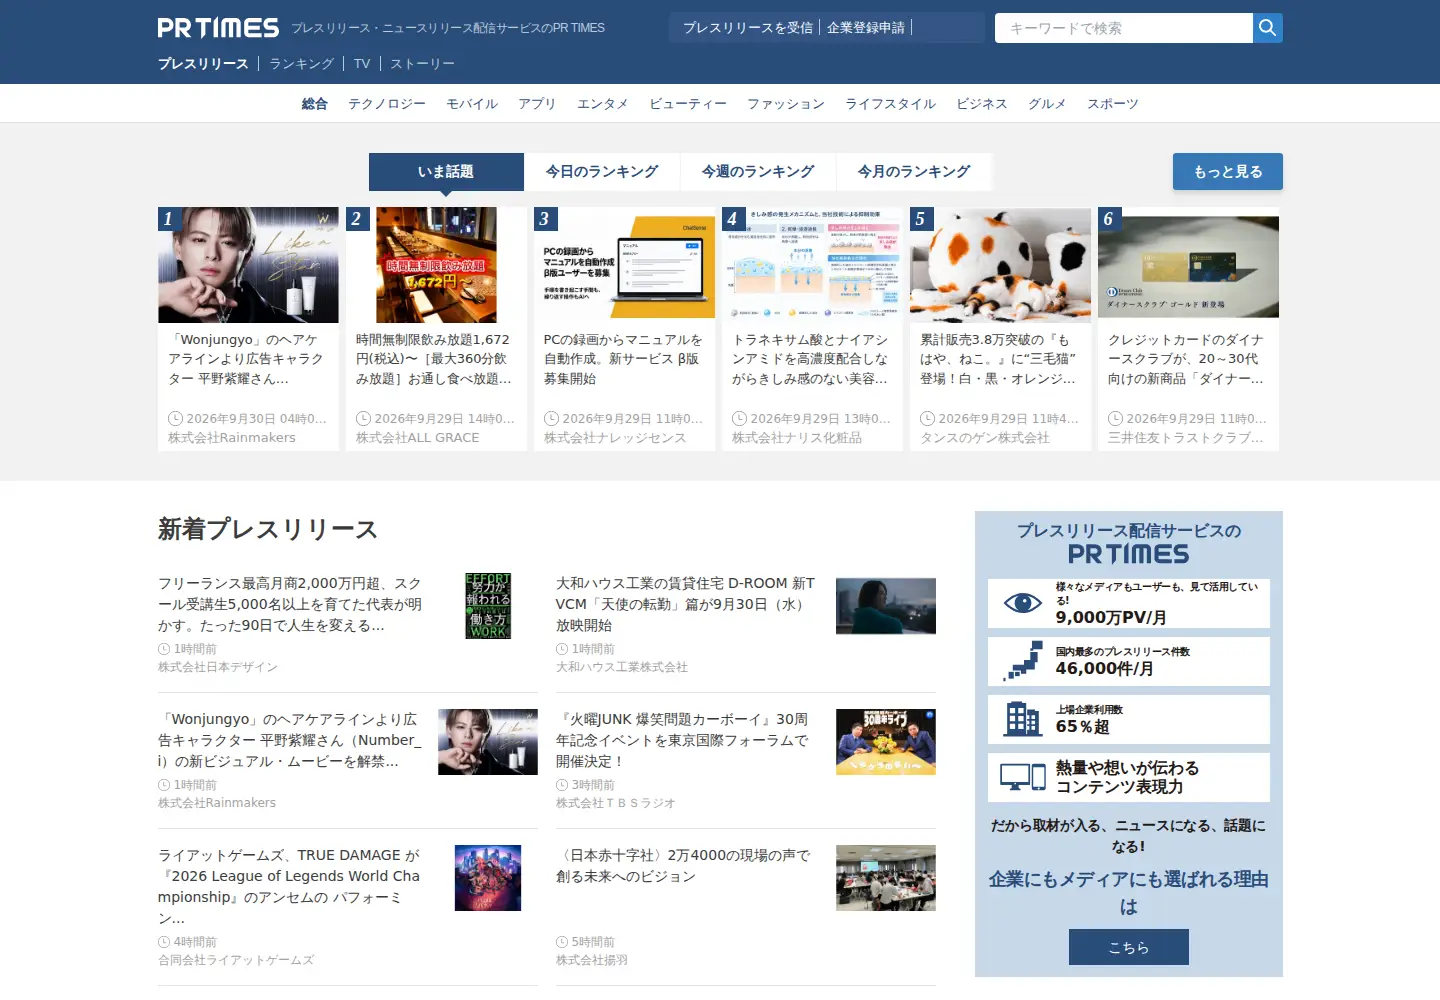The height and width of the screenshot is (1000, 1440).
Task: Open ストーリー in header navigation
Action: [x=422, y=64]
